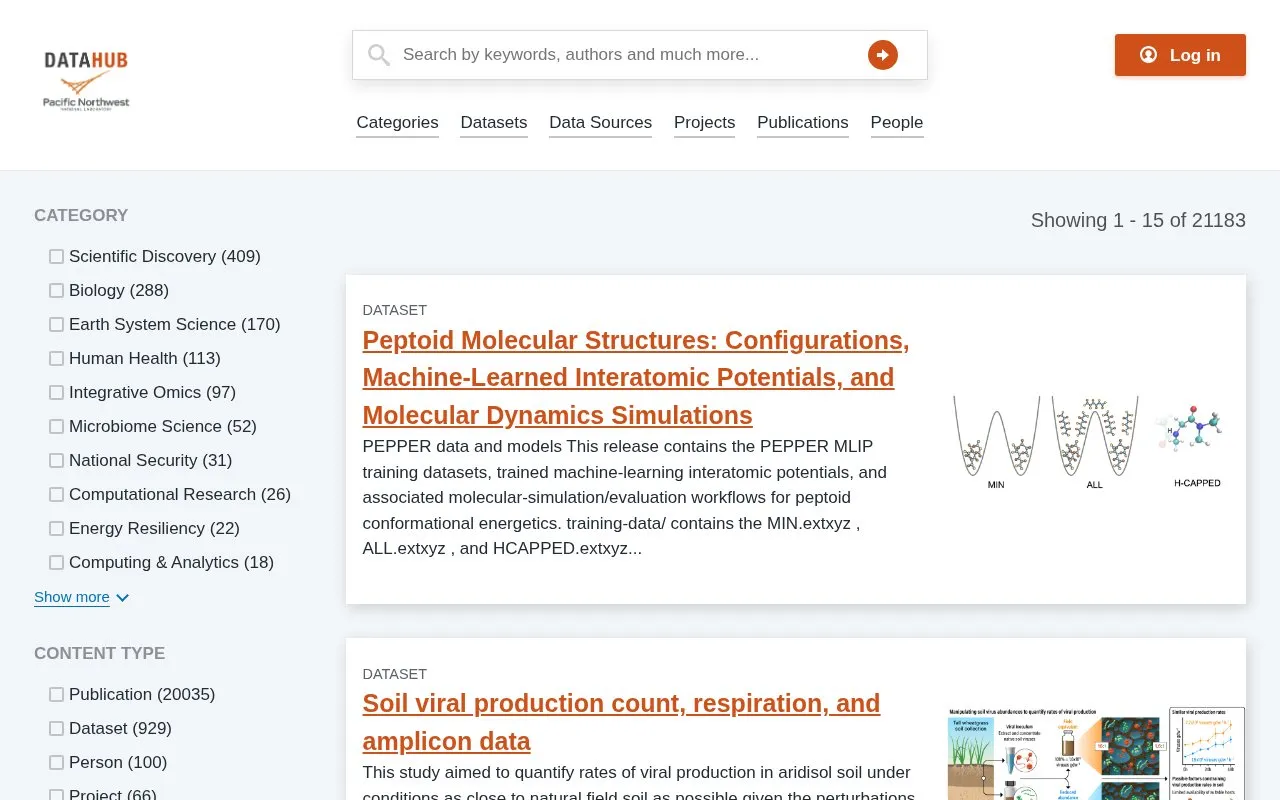Open the People navigation item
This screenshot has width=1280, height=800.
tap(897, 122)
